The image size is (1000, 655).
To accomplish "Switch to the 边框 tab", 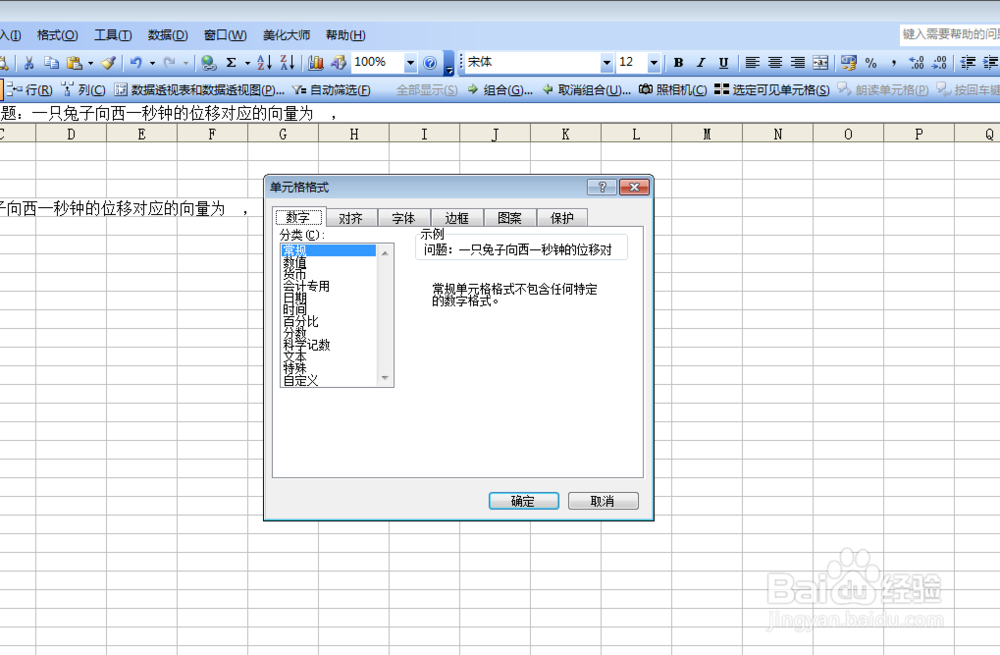I will coord(457,218).
